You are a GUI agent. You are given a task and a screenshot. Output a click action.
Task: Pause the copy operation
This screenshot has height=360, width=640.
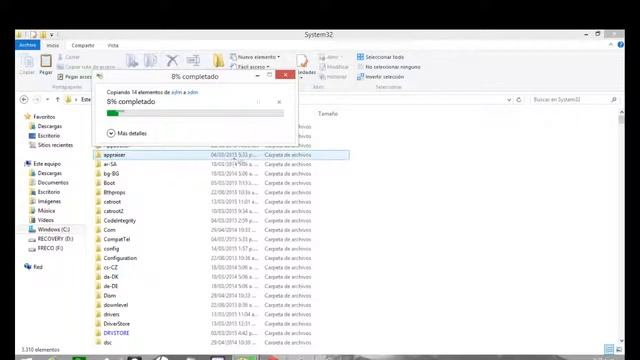pos(259,102)
